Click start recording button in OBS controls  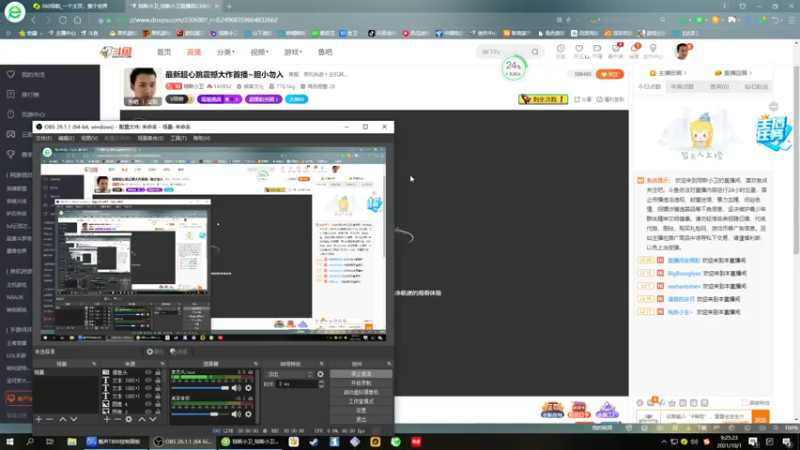click(361, 383)
